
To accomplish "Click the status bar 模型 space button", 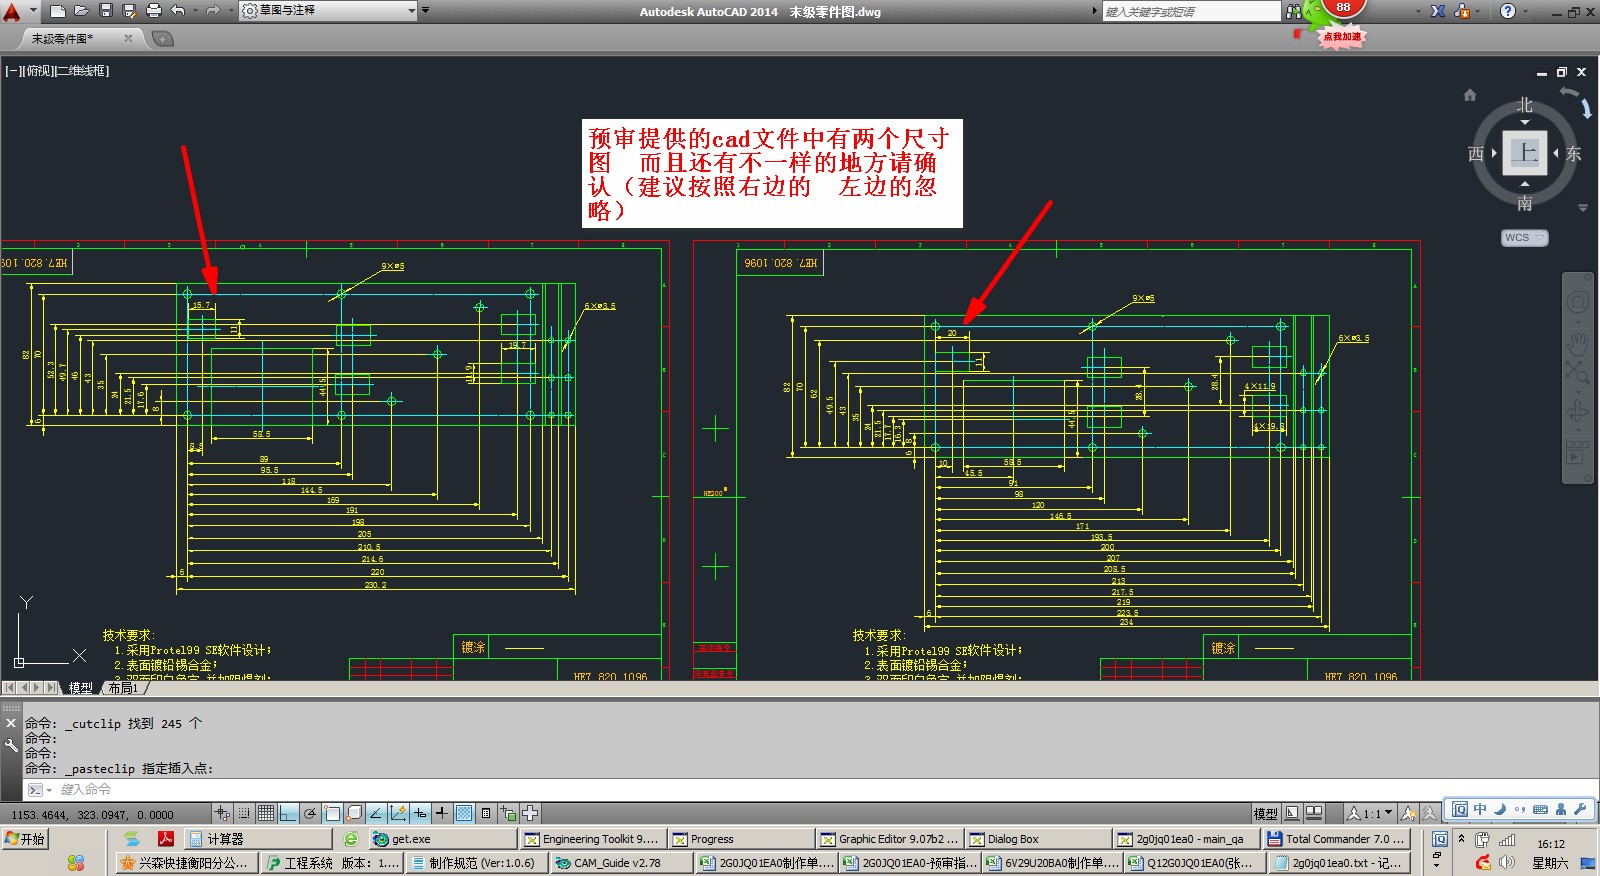I will pyautogui.click(x=1265, y=814).
